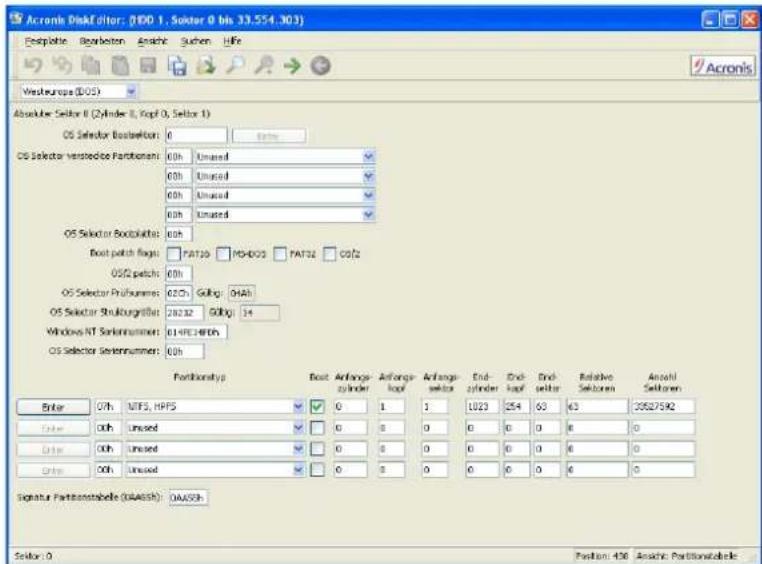Image resolution: width=762 pixels, height=564 pixels.
Task: Click the grey save floppy icon
Action: point(148,66)
